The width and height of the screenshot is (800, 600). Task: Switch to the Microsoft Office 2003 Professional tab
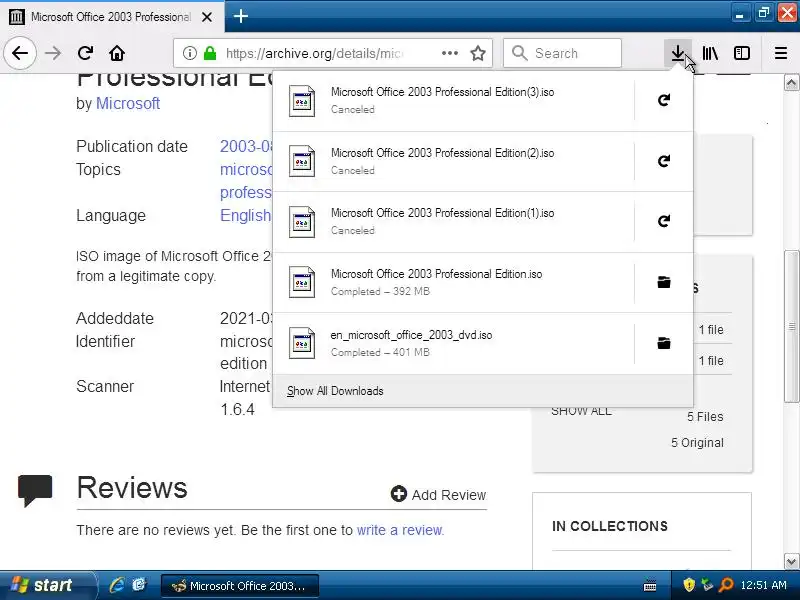110,17
